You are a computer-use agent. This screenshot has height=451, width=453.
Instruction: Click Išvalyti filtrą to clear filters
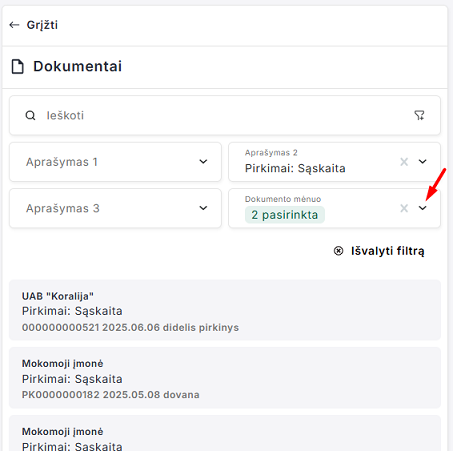tap(388, 251)
